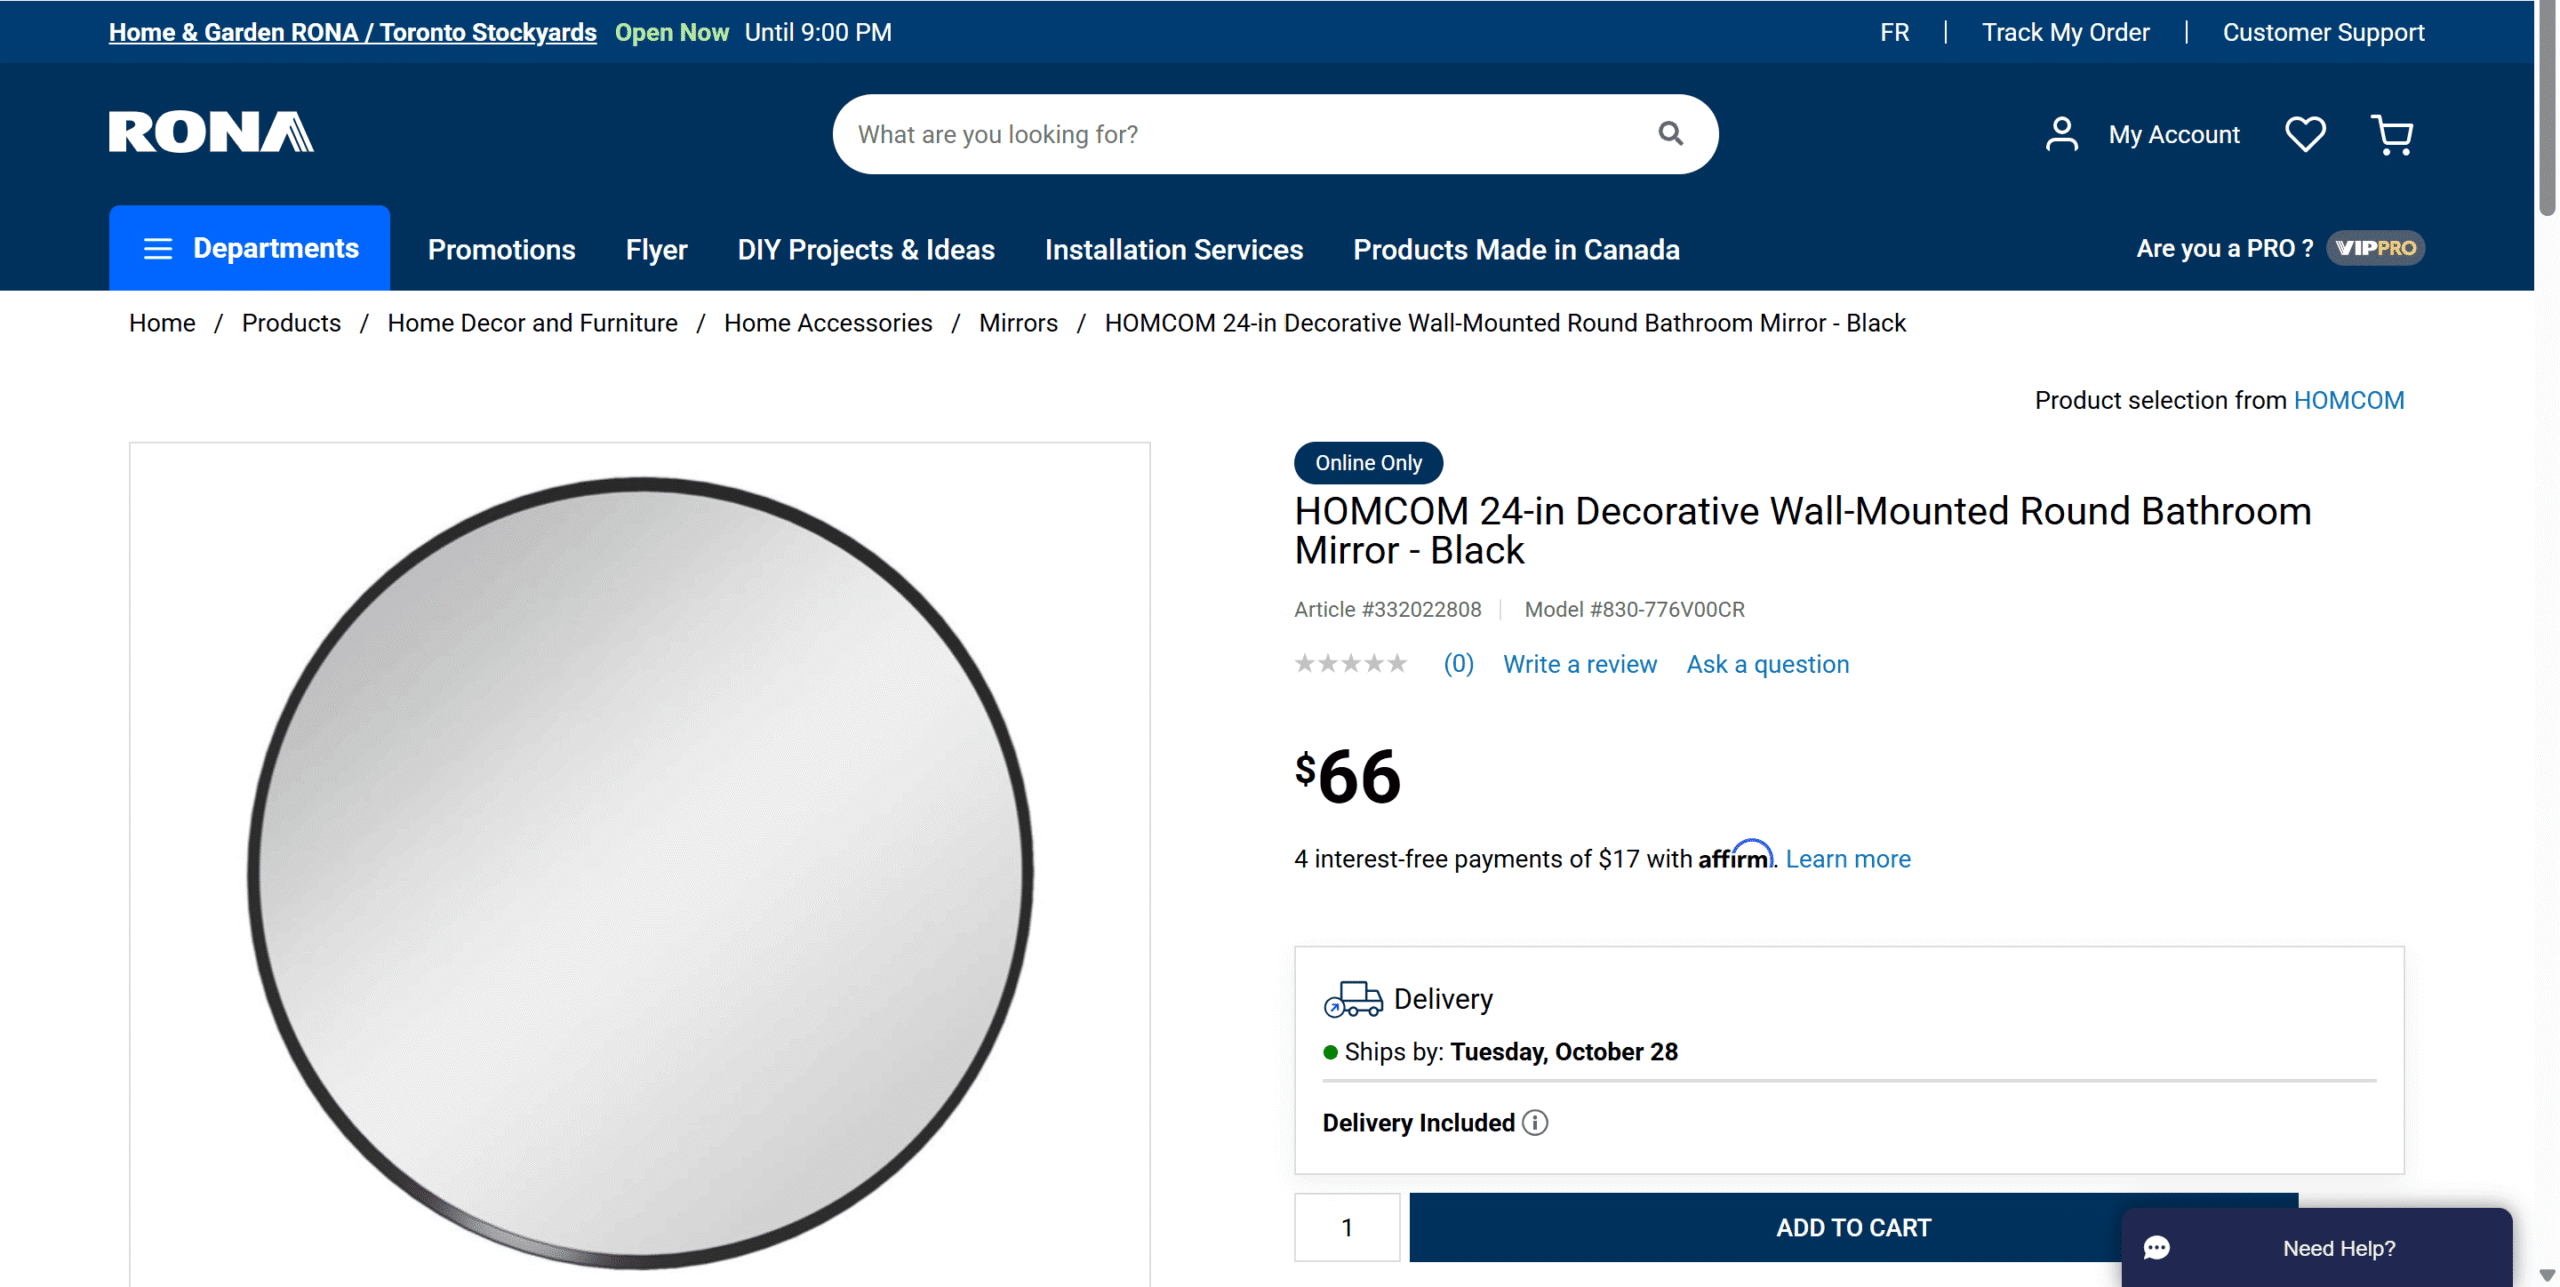Open the Promotions menu item
Image resolution: width=2560 pixels, height=1287 pixels.
pos(501,249)
